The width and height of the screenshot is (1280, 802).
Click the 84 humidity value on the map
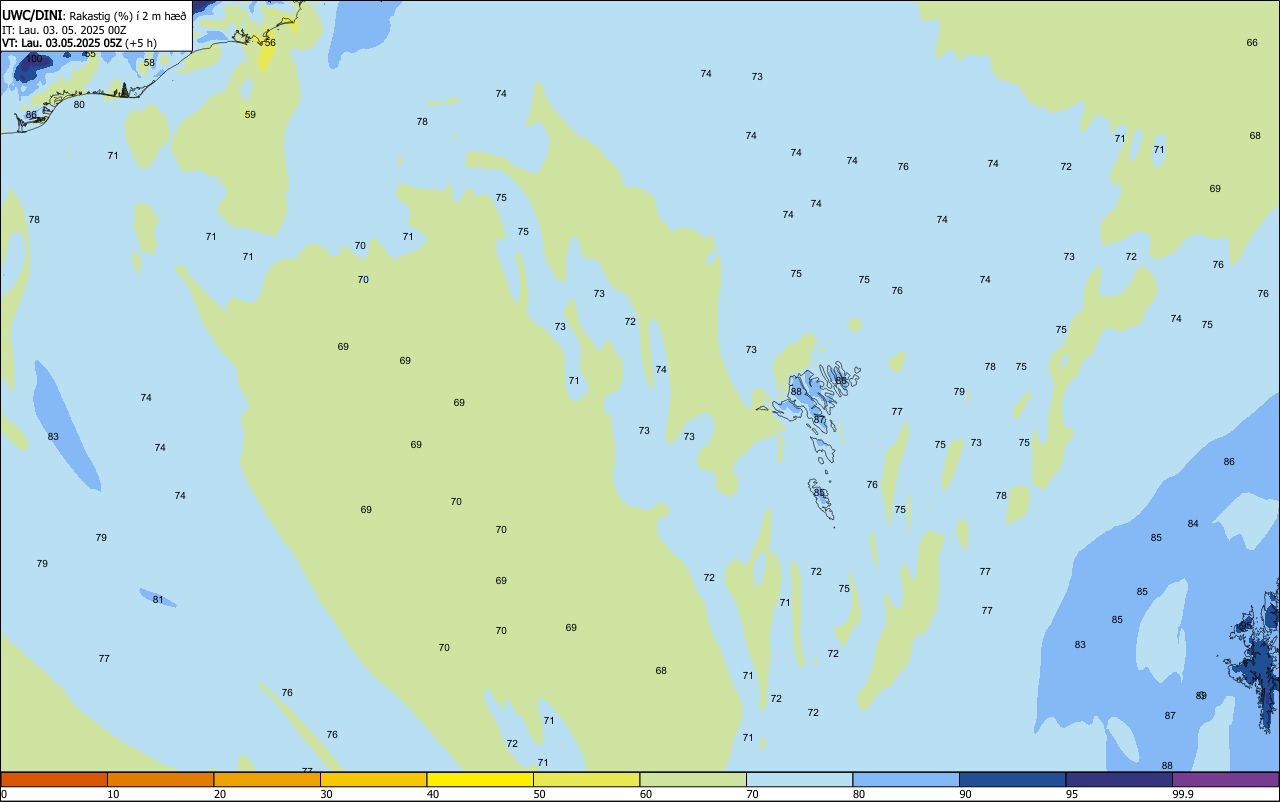click(x=1193, y=524)
